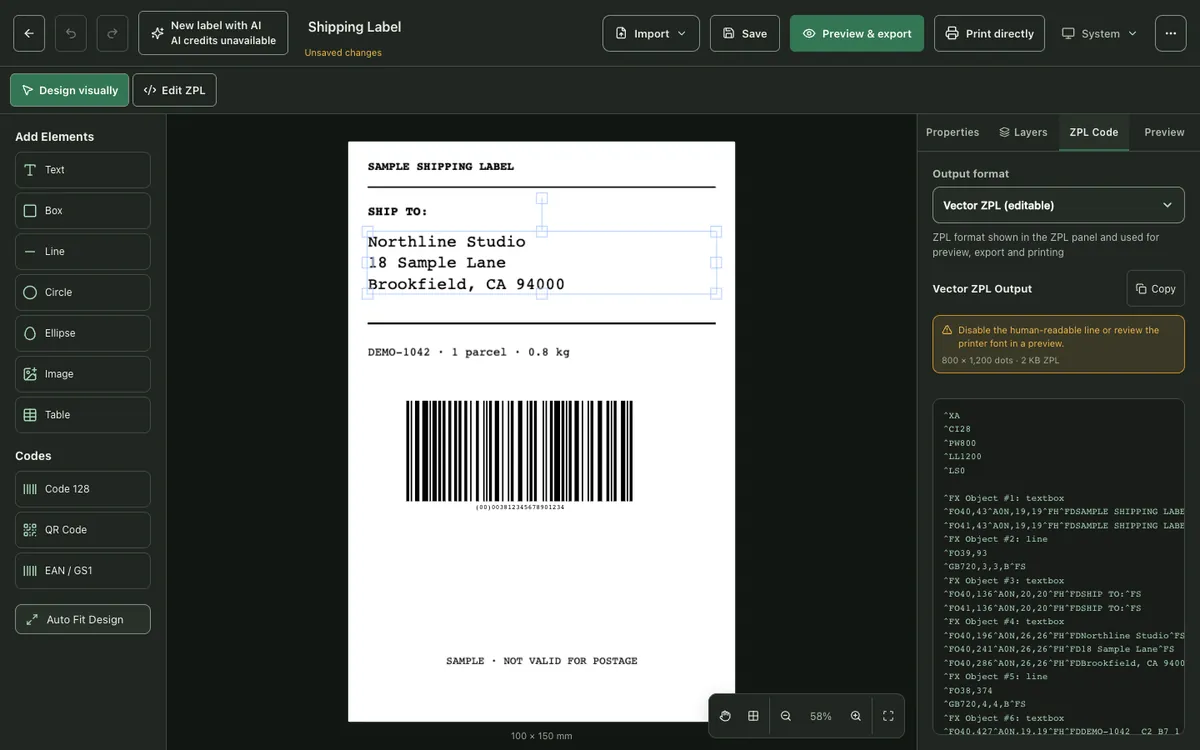Open the Preview tab

1164,132
